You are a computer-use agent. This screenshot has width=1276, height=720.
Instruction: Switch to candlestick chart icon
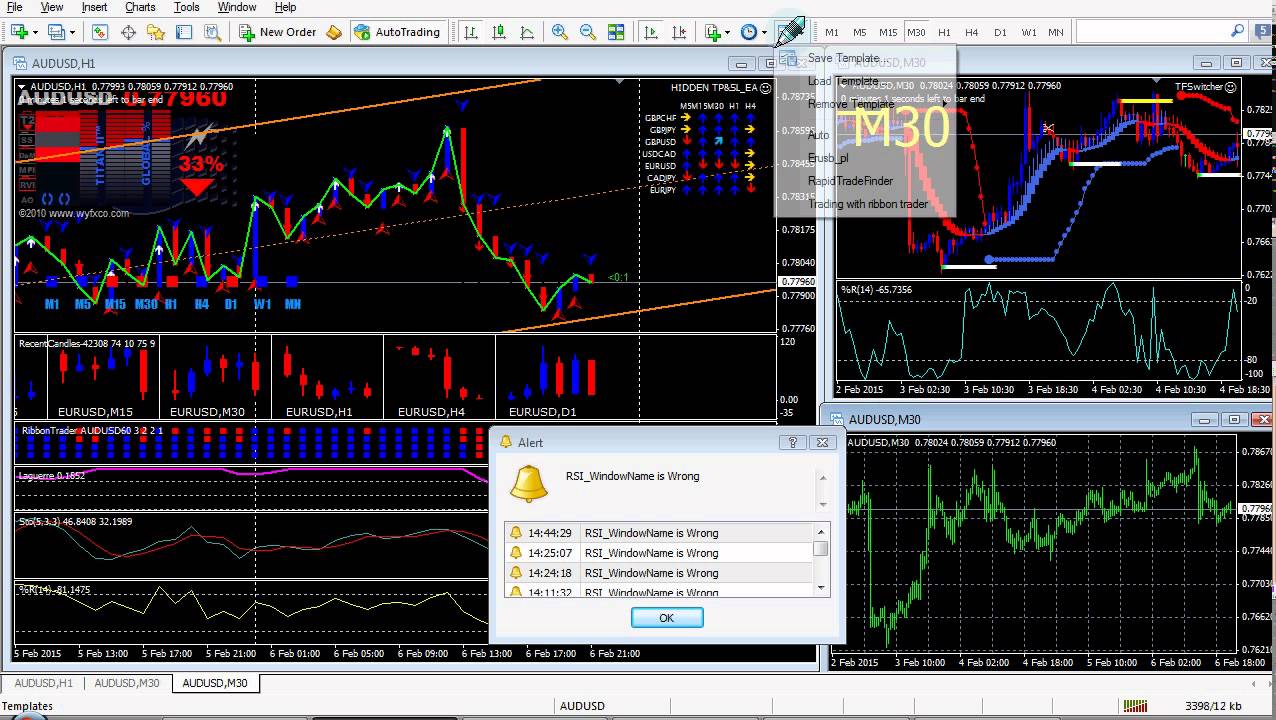click(x=499, y=32)
